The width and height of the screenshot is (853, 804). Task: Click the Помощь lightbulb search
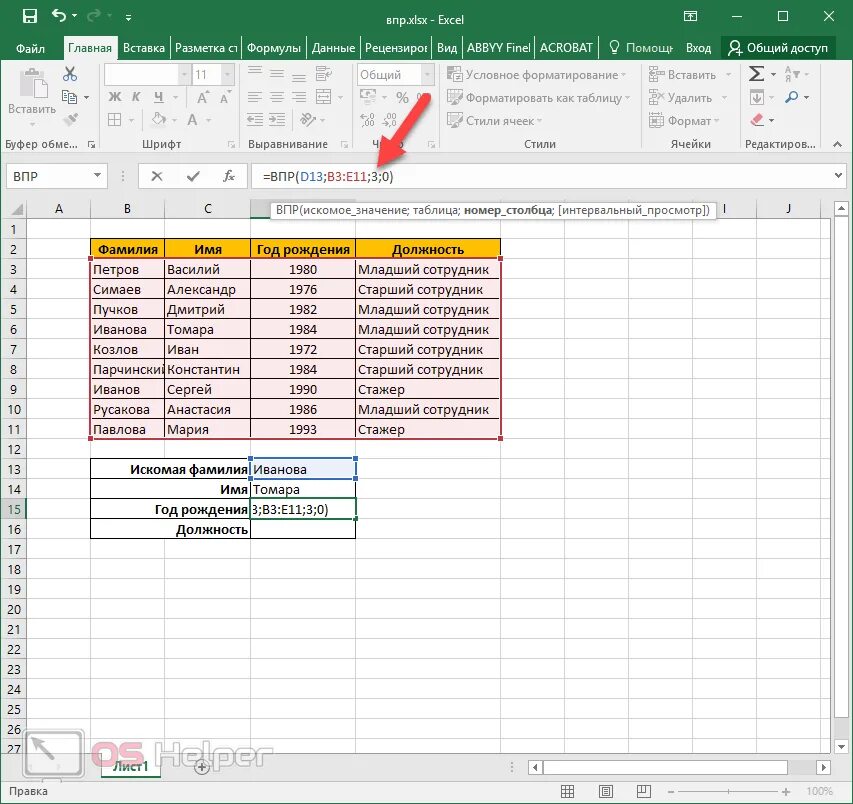[x=640, y=48]
